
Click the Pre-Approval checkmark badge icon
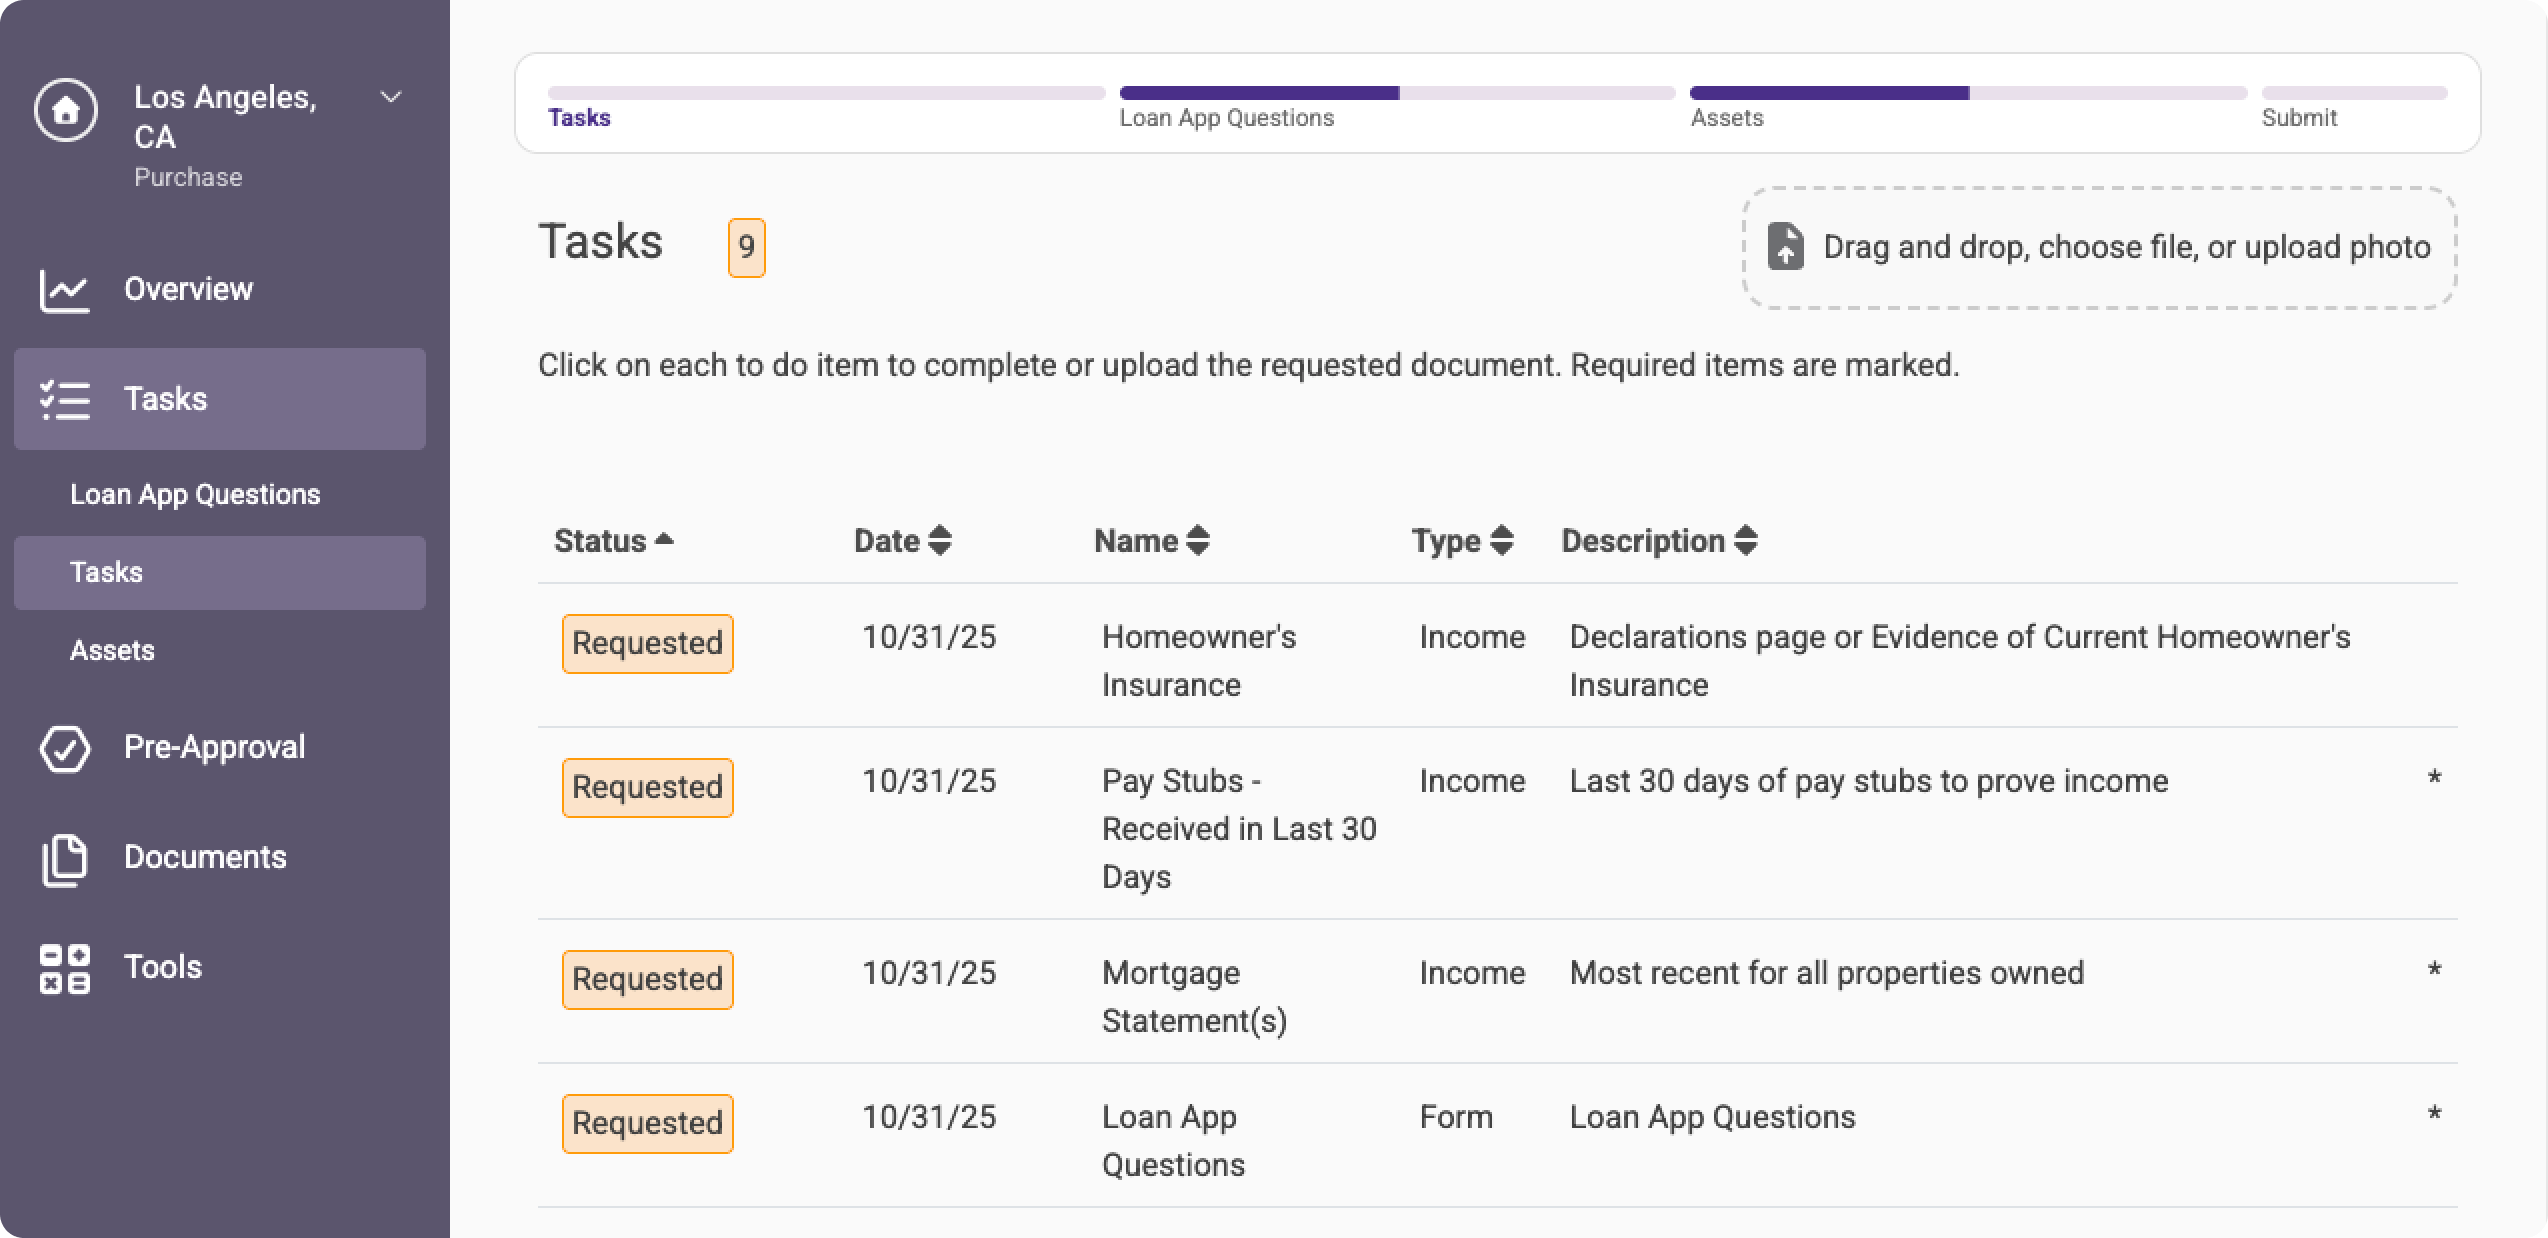coord(65,748)
